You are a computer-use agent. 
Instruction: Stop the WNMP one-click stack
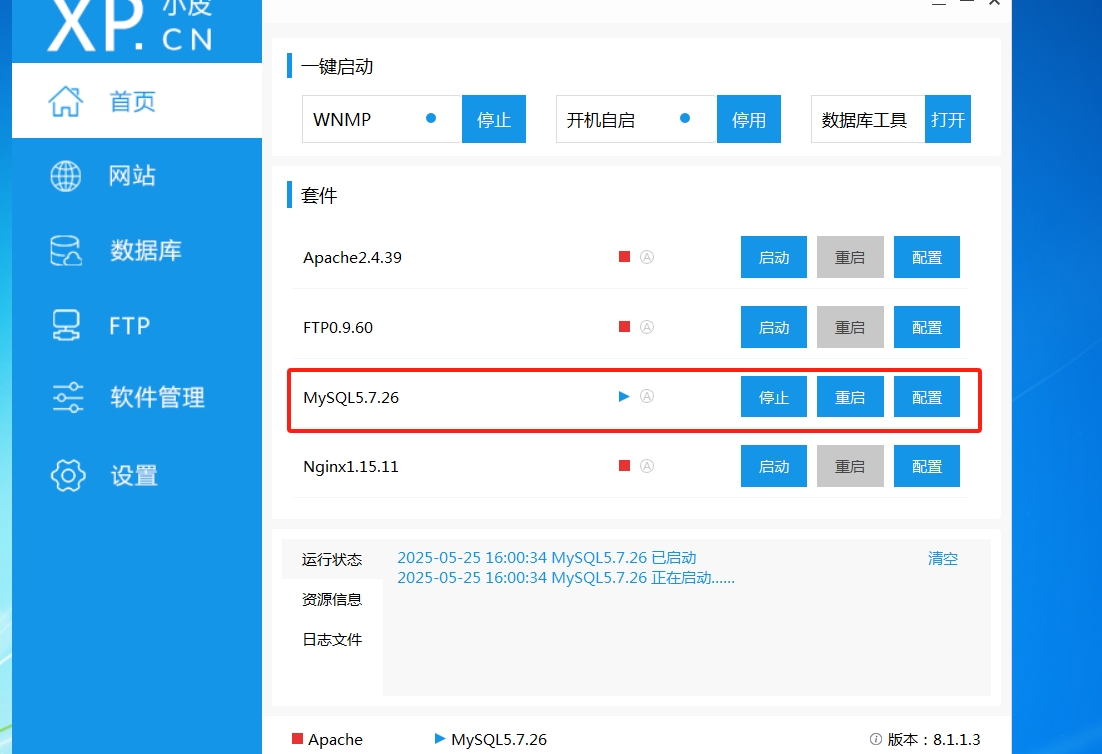493,119
